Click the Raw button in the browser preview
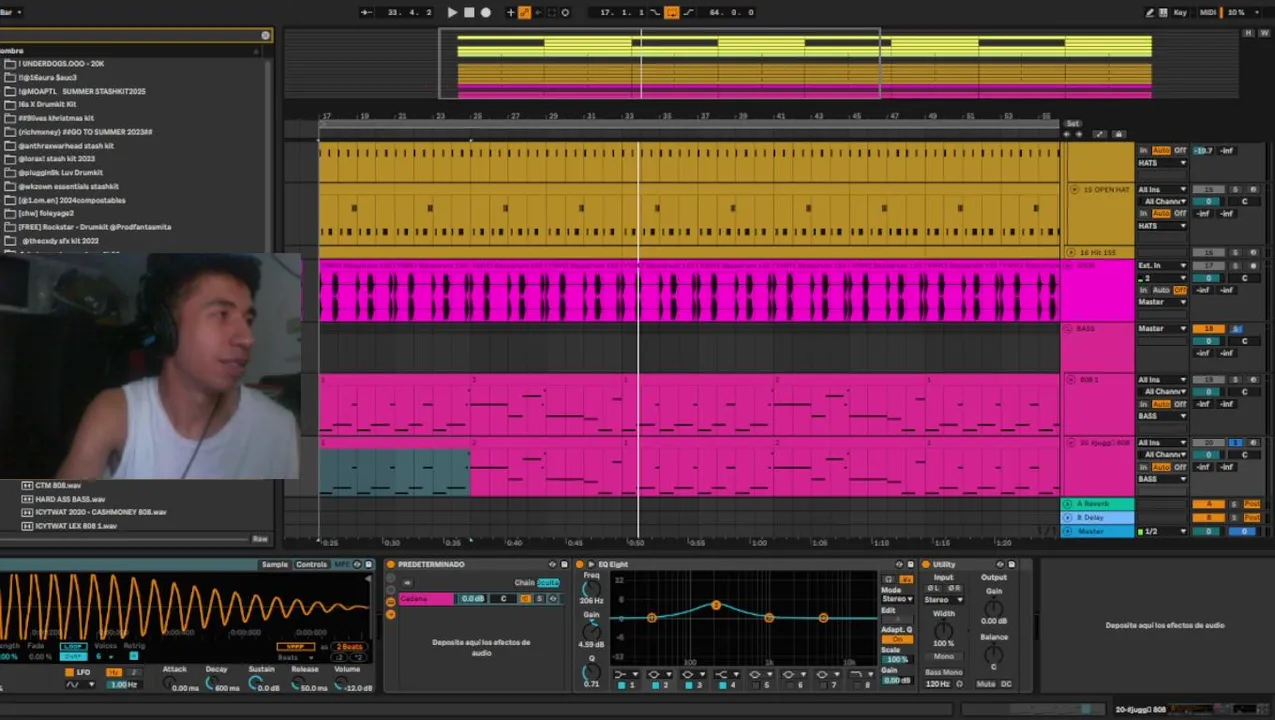 (x=260, y=539)
